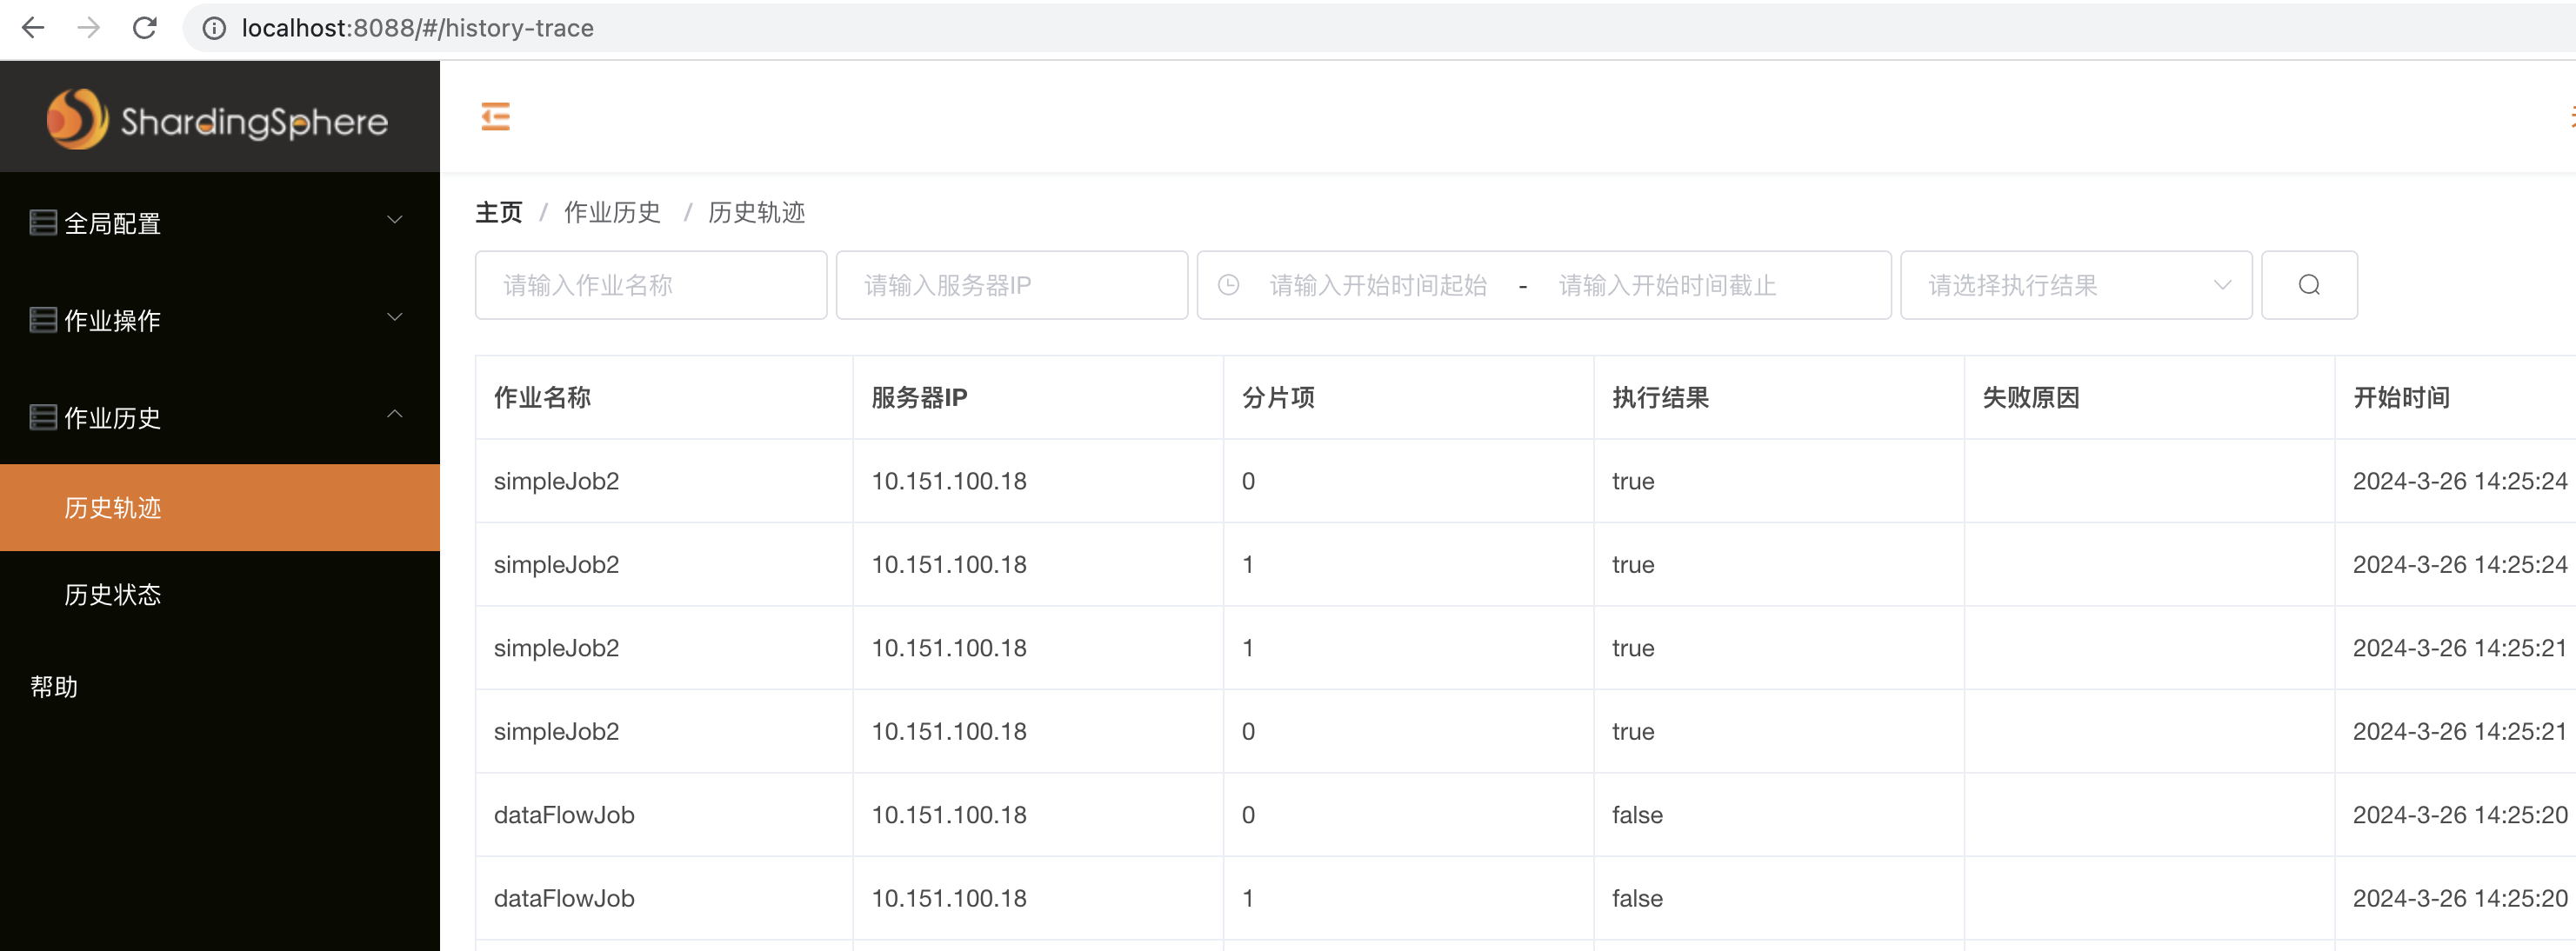Click the 作业操作 sidebar icon

tap(41, 319)
